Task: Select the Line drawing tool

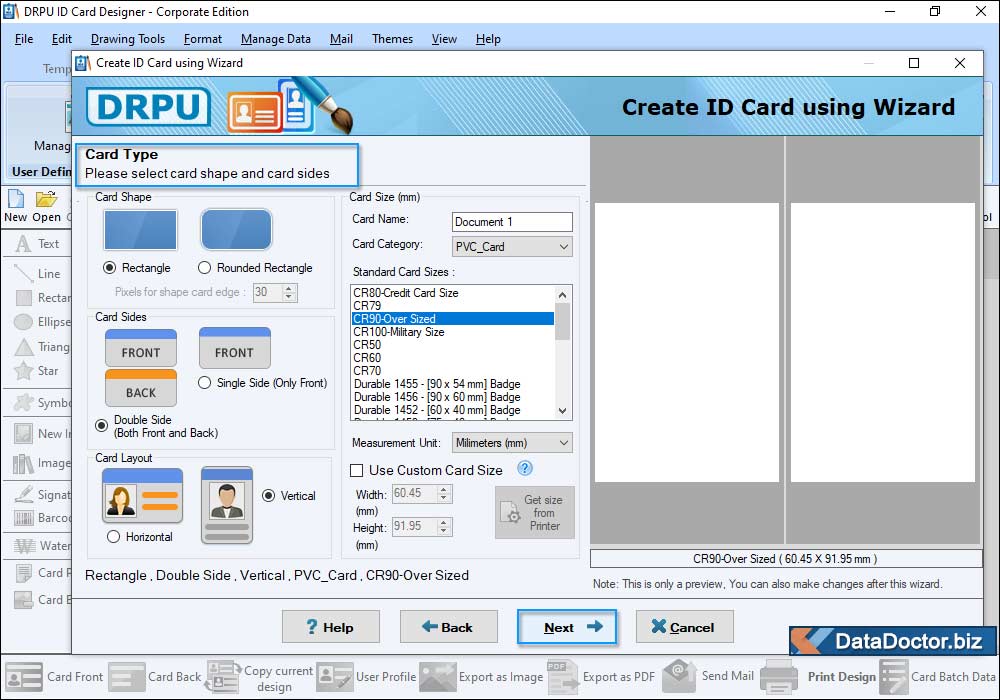Action: [x=24, y=273]
